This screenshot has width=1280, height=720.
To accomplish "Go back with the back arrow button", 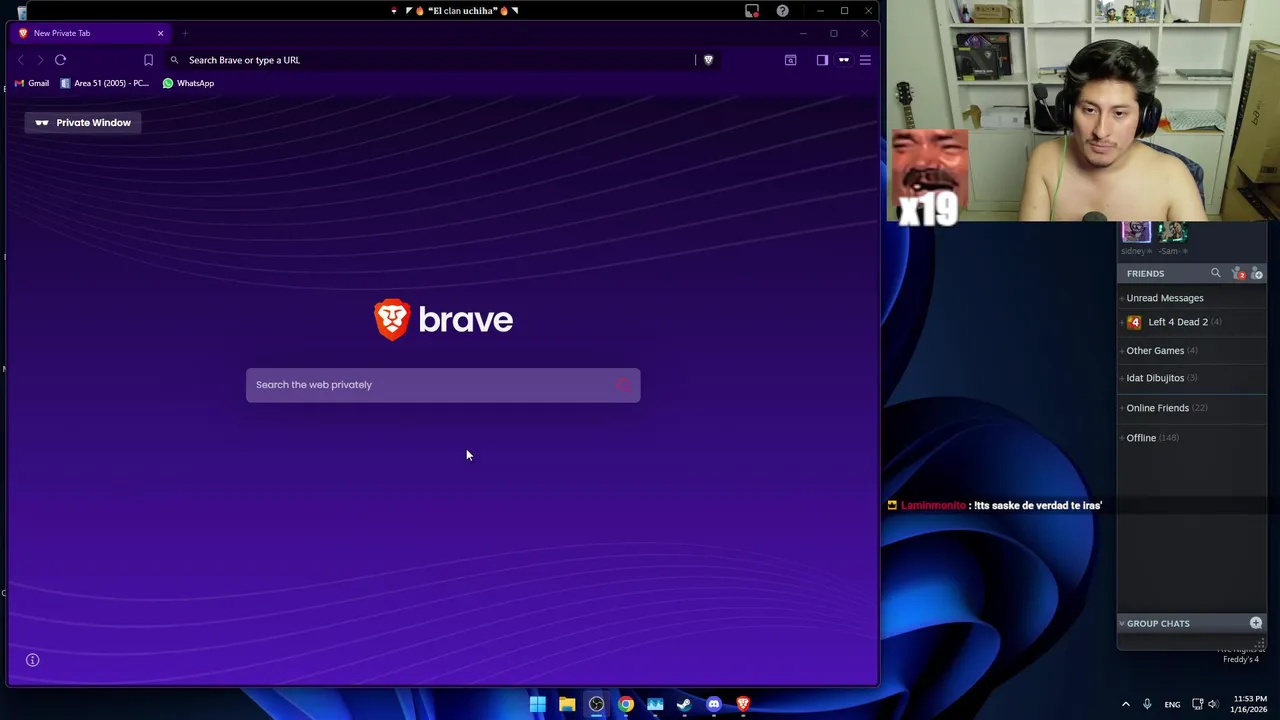I will (x=20, y=60).
